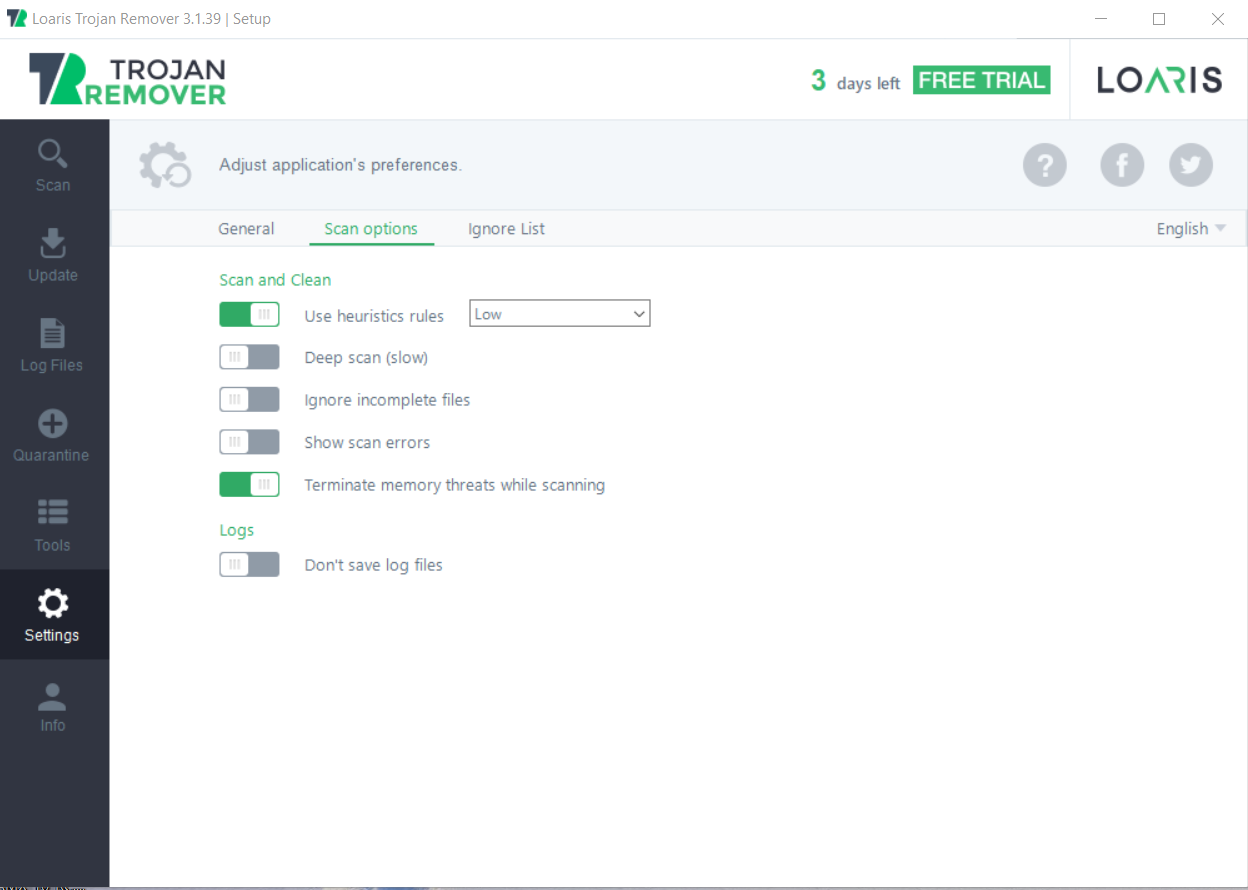Viewport: 1248px width, 890px height.
Task: Open the Quarantine section
Action: (52, 435)
